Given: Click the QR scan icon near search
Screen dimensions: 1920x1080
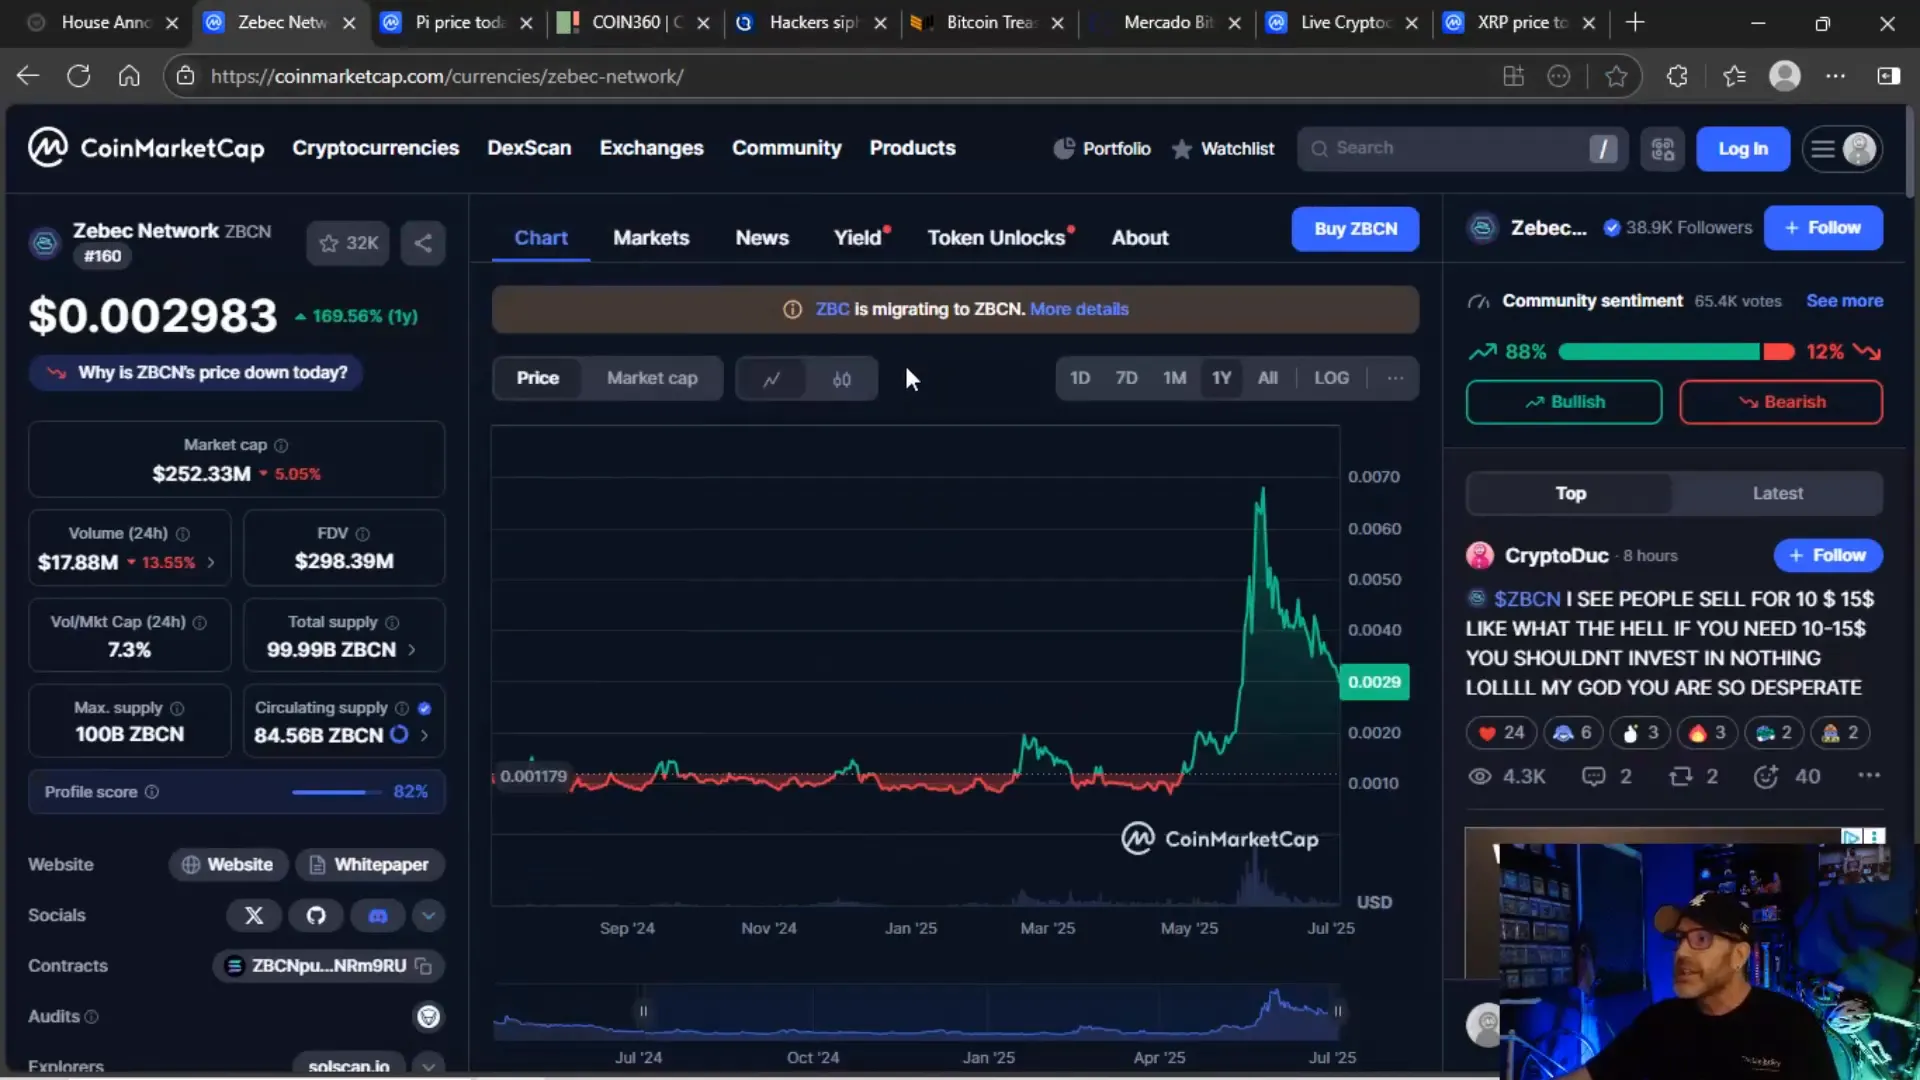Looking at the screenshot, I should (1662, 149).
